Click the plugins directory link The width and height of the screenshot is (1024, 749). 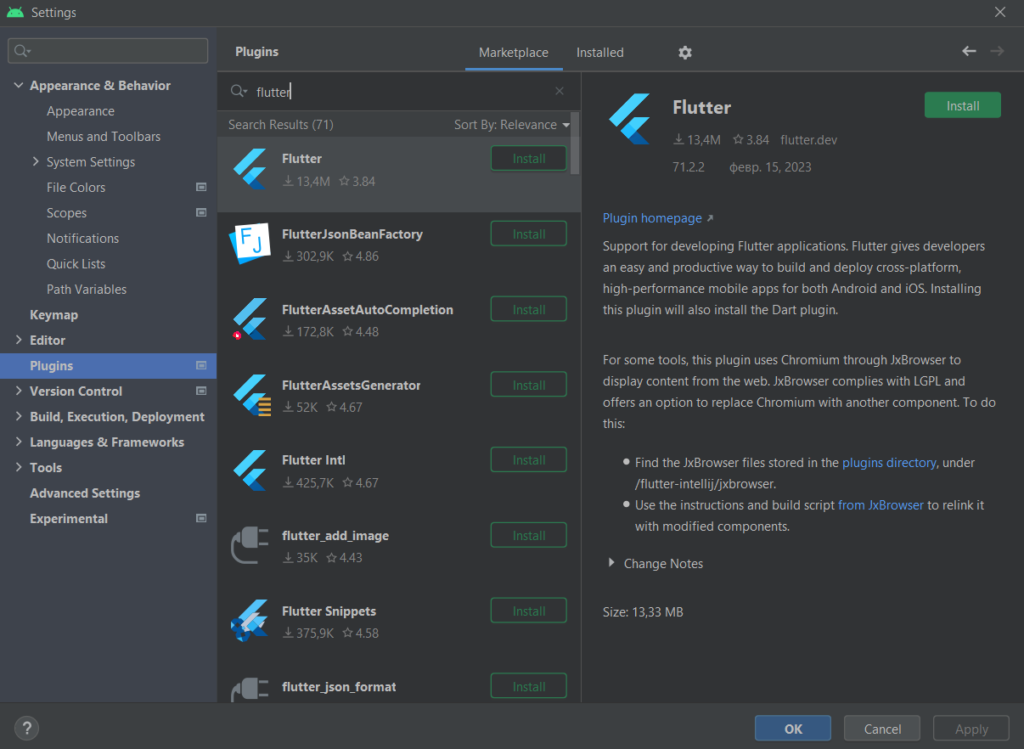[x=889, y=462]
